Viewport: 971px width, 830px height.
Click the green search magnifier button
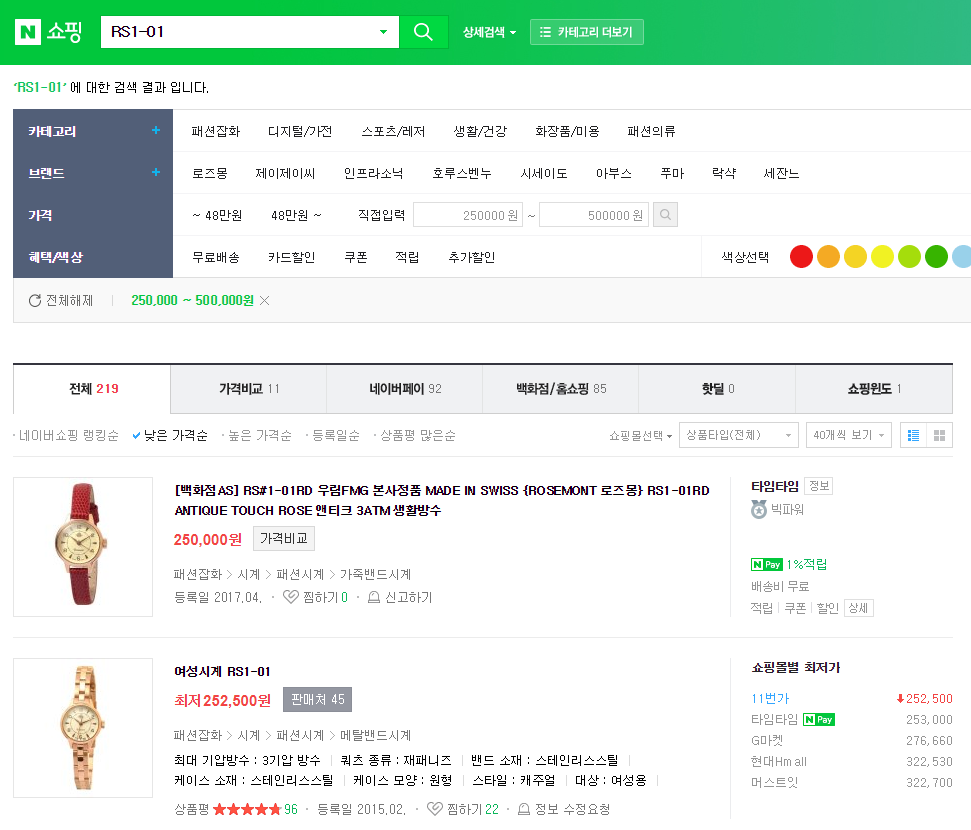[424, 32]
